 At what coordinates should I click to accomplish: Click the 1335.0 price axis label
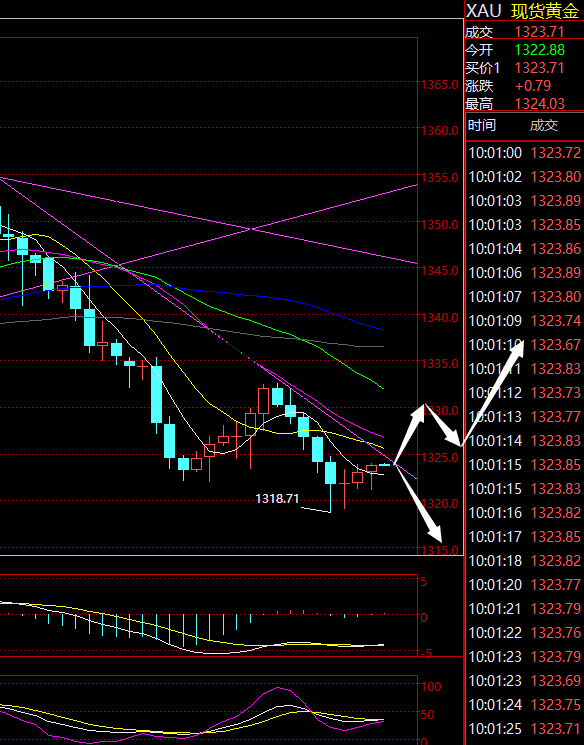point(440,364)
